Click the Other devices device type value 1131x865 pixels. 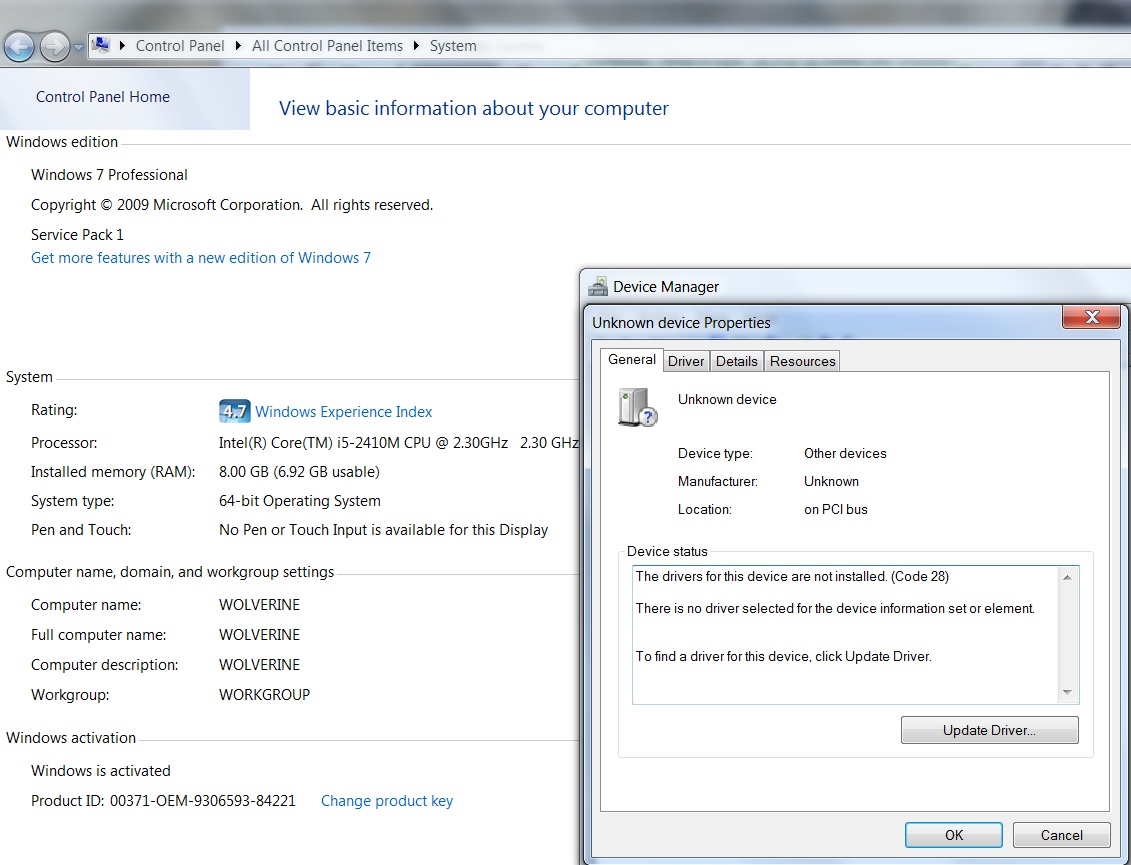pyautogui.click(x=845, y=453)
